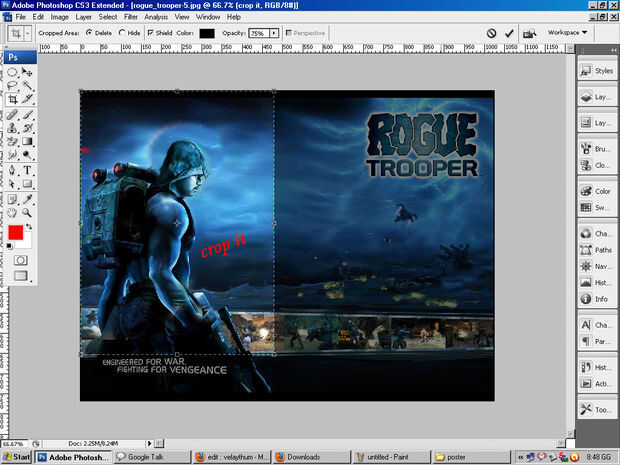Select the Eraser tool
The height and width of the screenshot is (465, 620).
point(12,141)
